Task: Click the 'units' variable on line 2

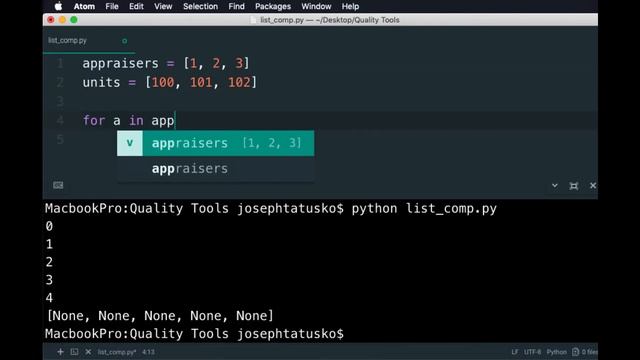Action: pyautogui.click(x=101, y=82)
